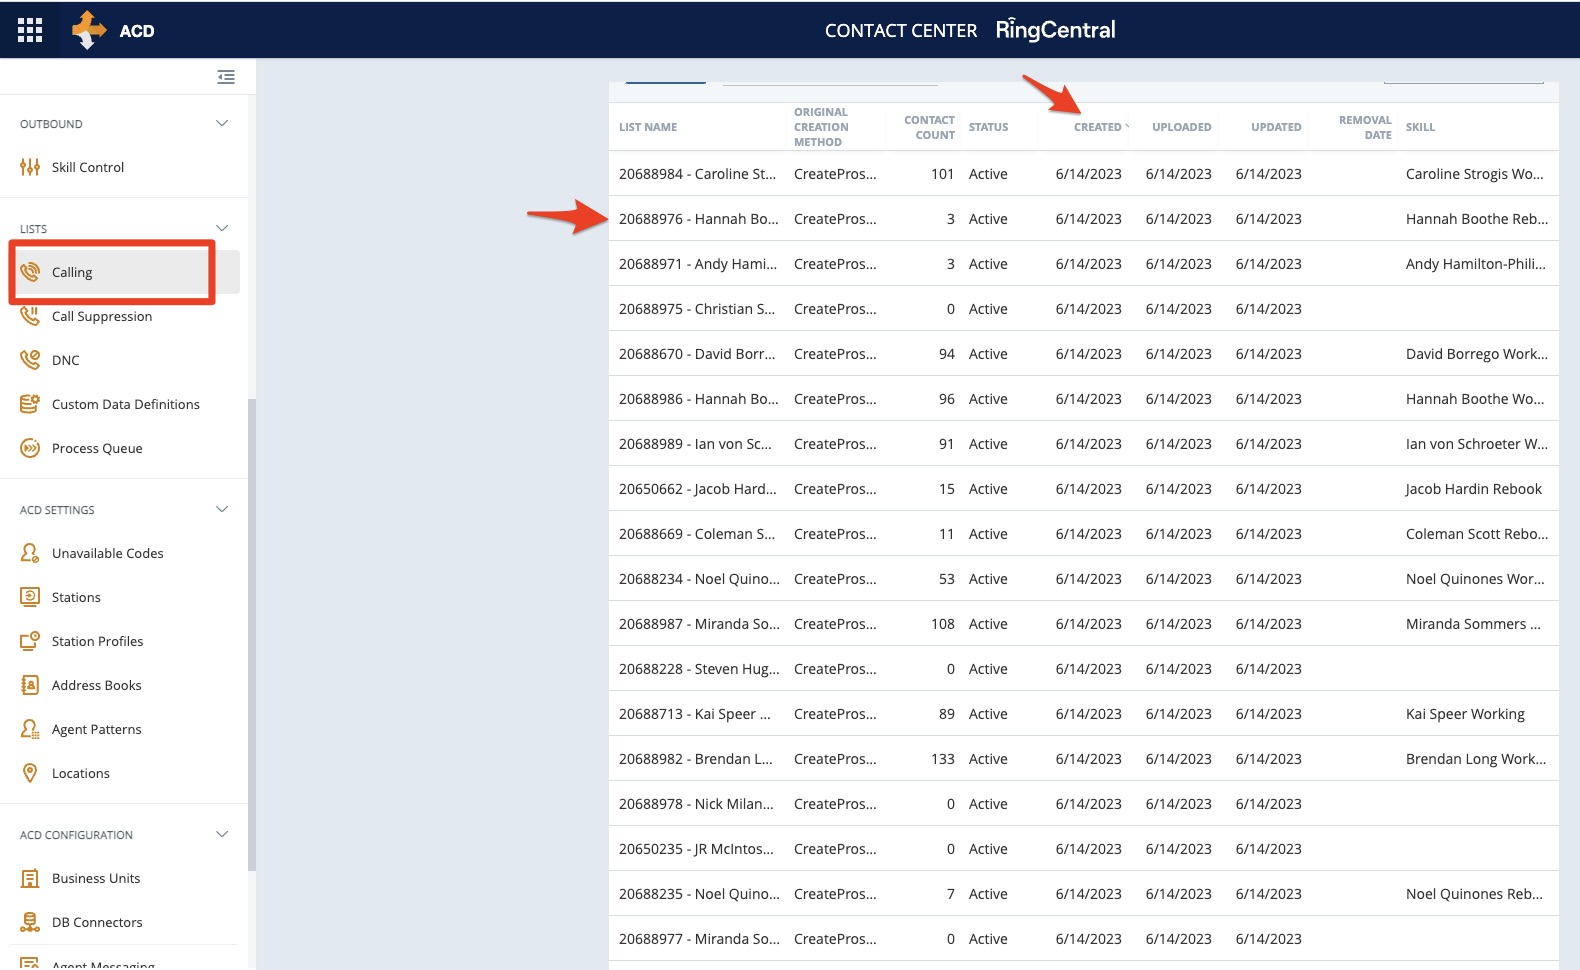Collapse the Outbound section chevron

click(222, 123)
